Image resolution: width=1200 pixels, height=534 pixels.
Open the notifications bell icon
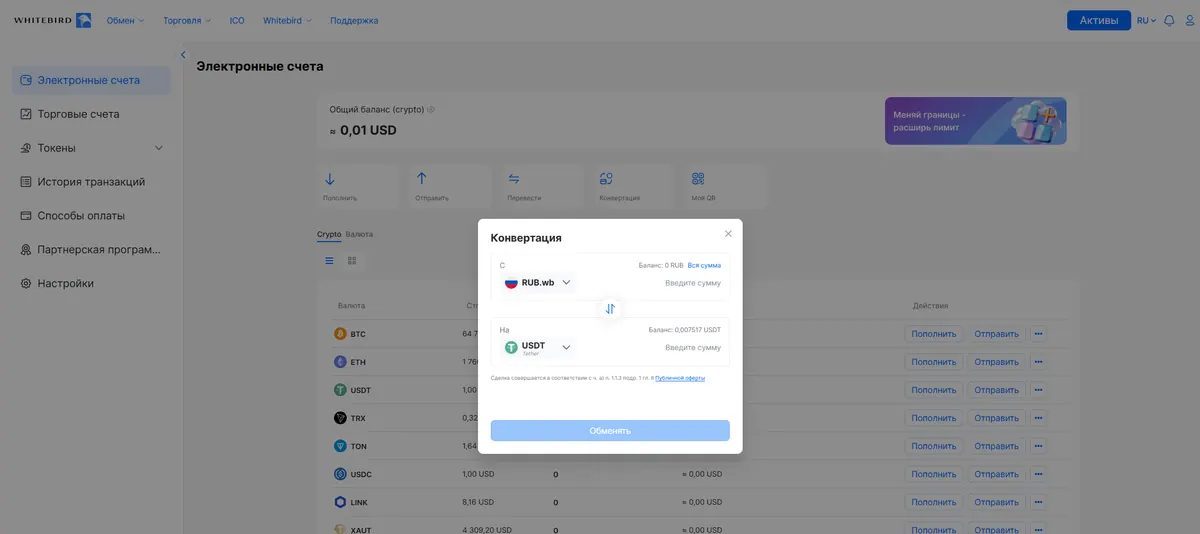click(1169, 20)
